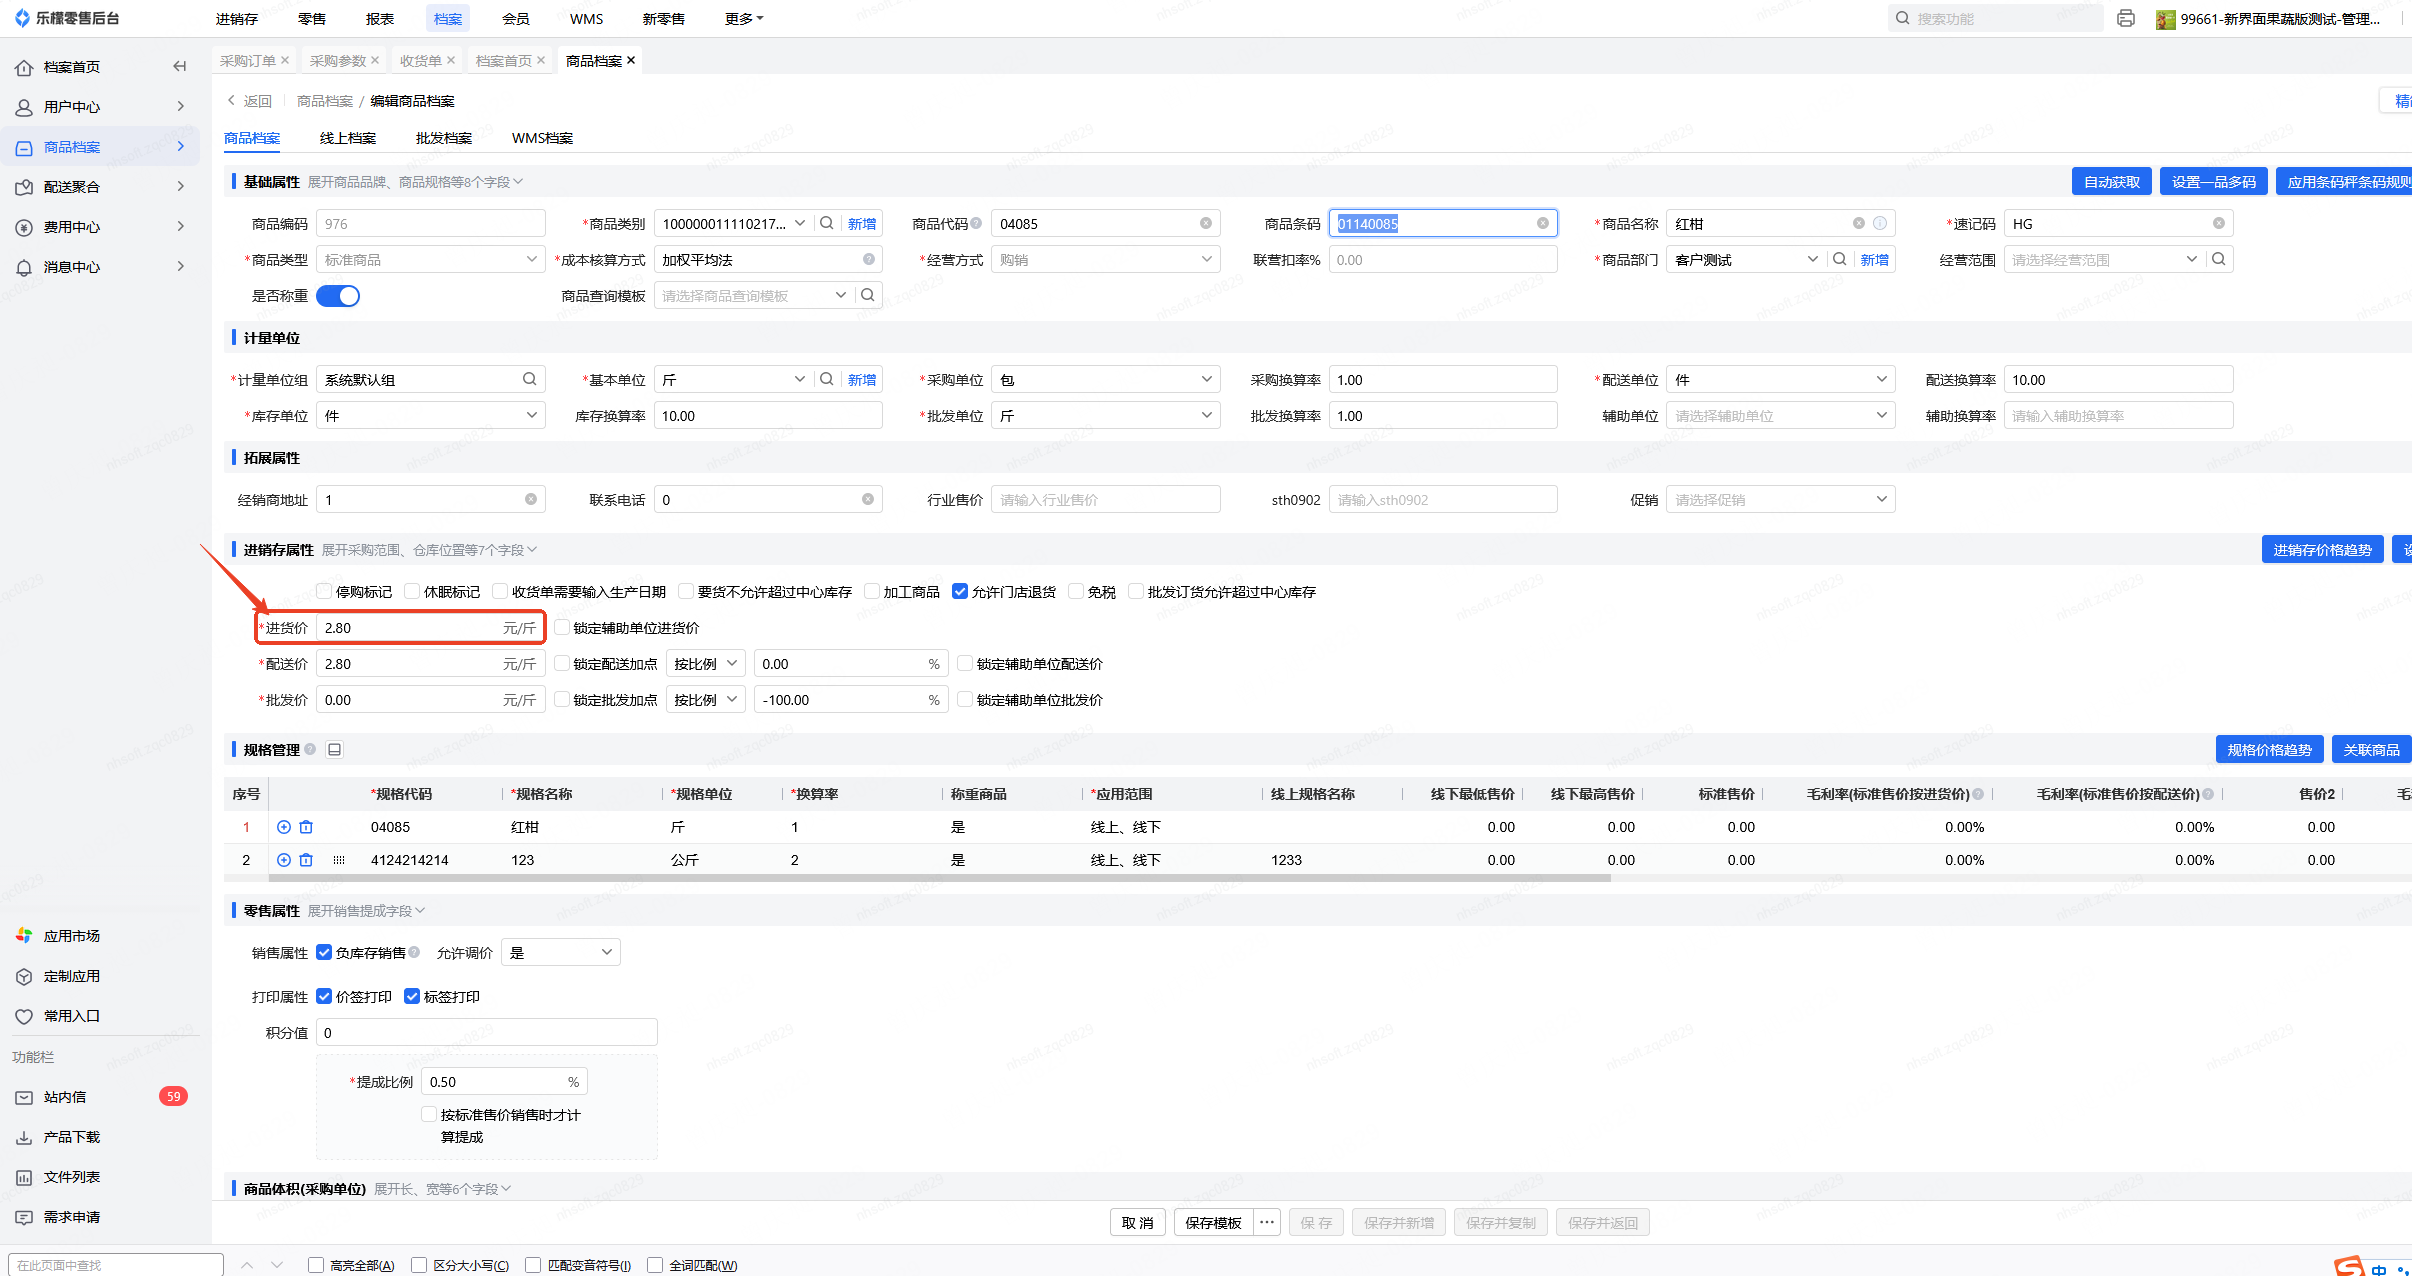Check the 停购标记 checkbox

[324, 592]
